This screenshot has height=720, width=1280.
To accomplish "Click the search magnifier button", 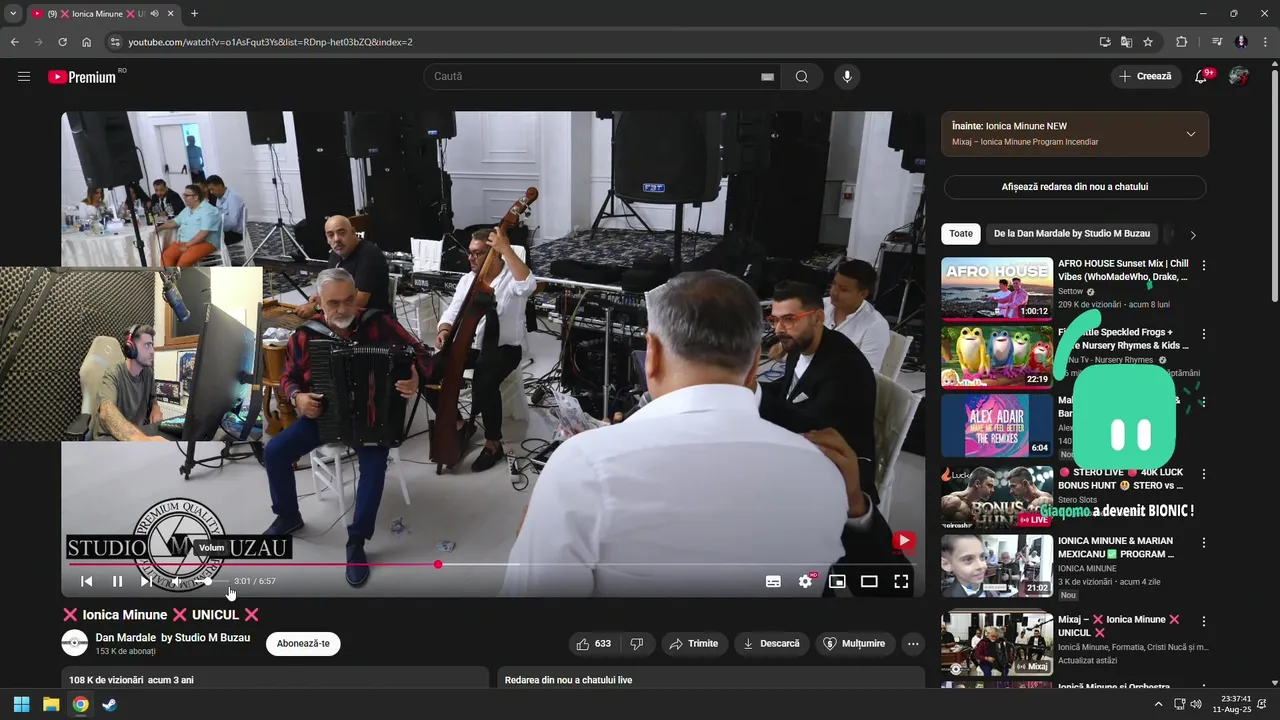I will (801, 77).
